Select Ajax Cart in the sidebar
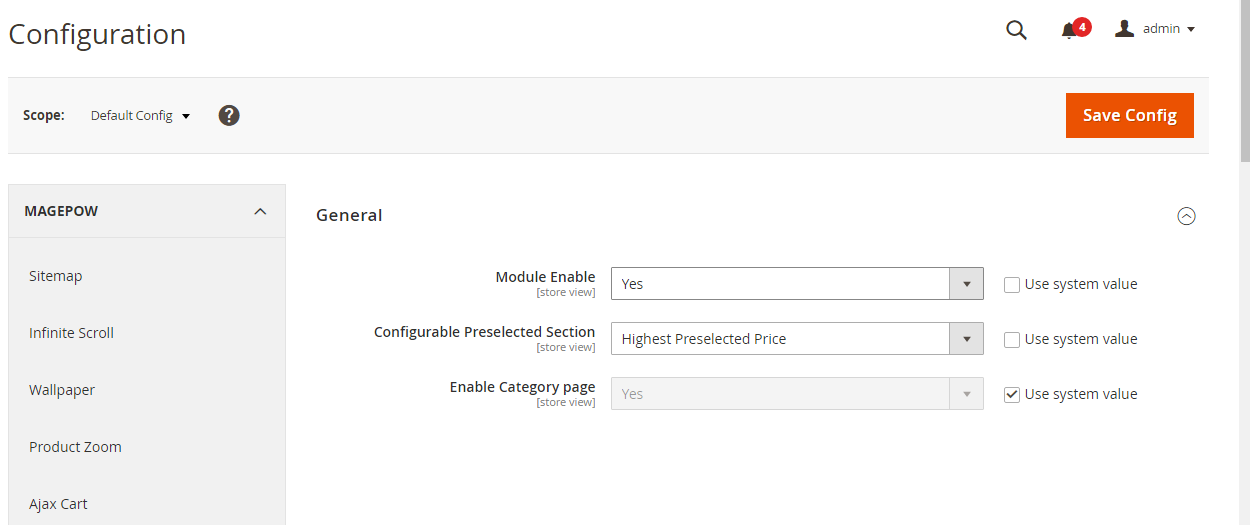Viewport: 1250px width, 525px height. coord(59,504)
